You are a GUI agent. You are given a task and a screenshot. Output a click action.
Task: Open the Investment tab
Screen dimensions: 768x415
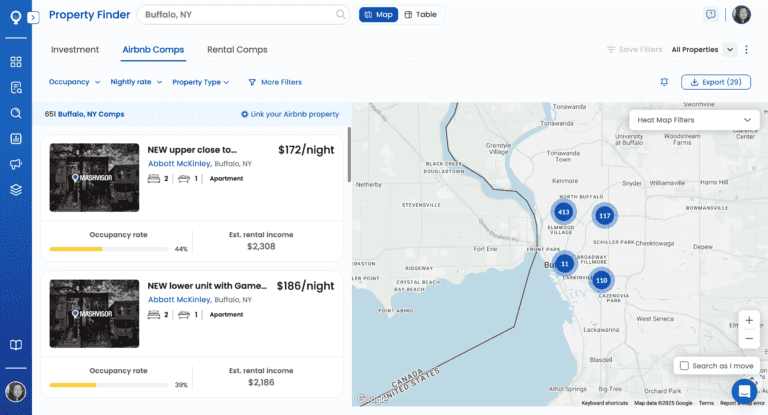pos(75,49)
